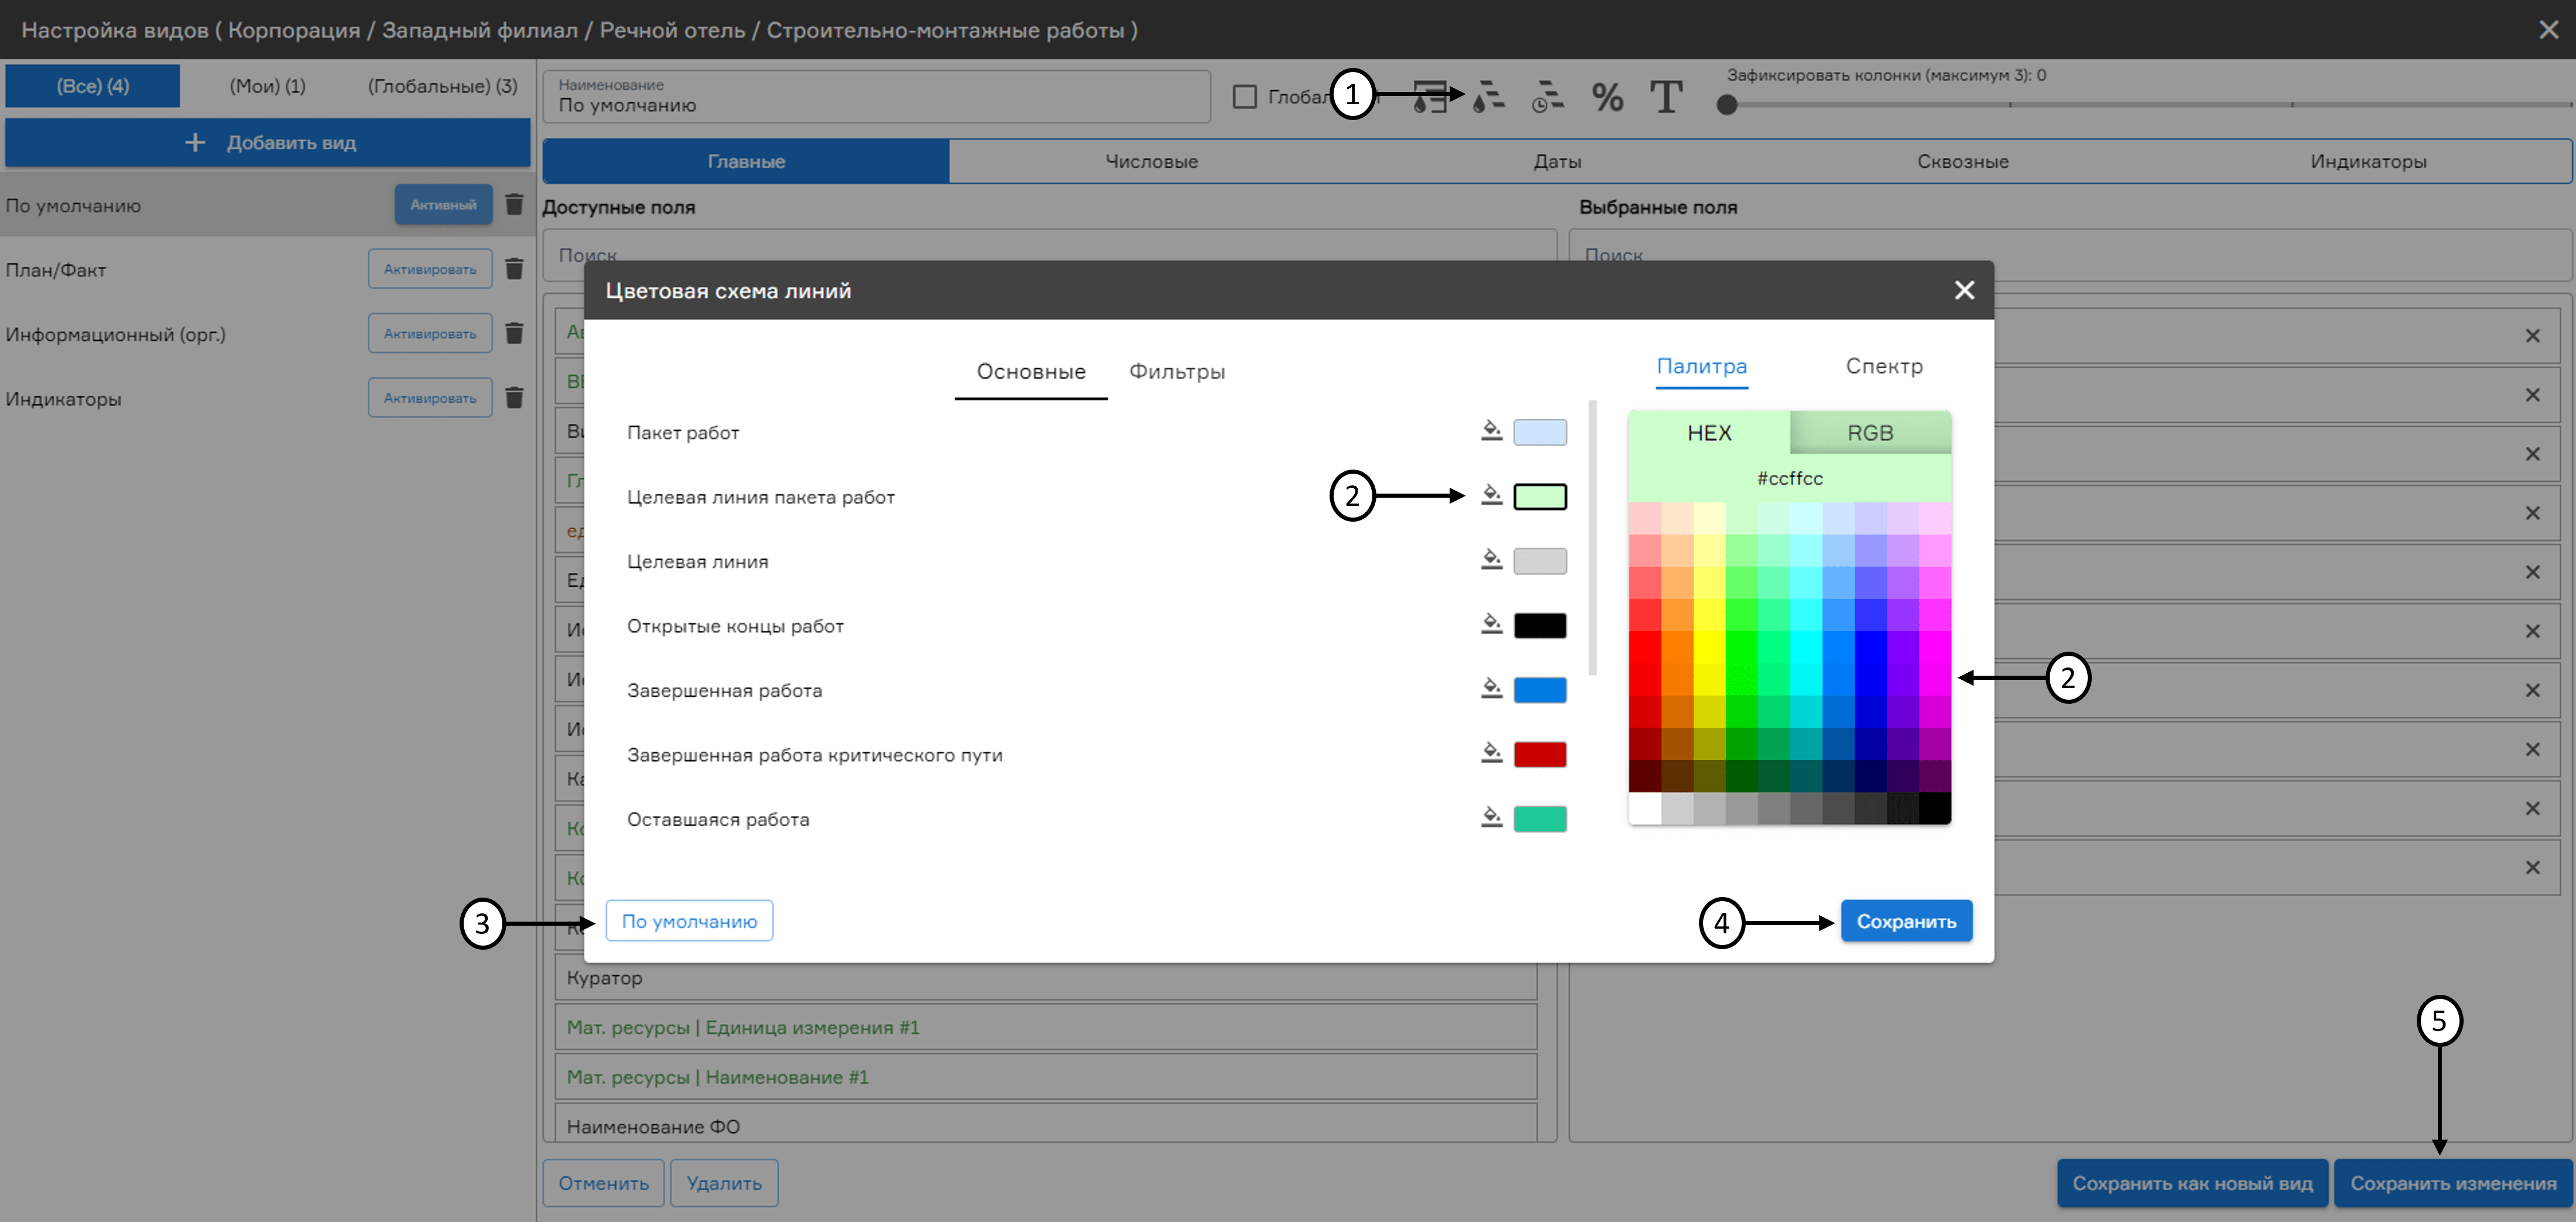Click Сохранить как новый вид
Viewport: 2576px width, 1222px height.
click(2192, 1183)
